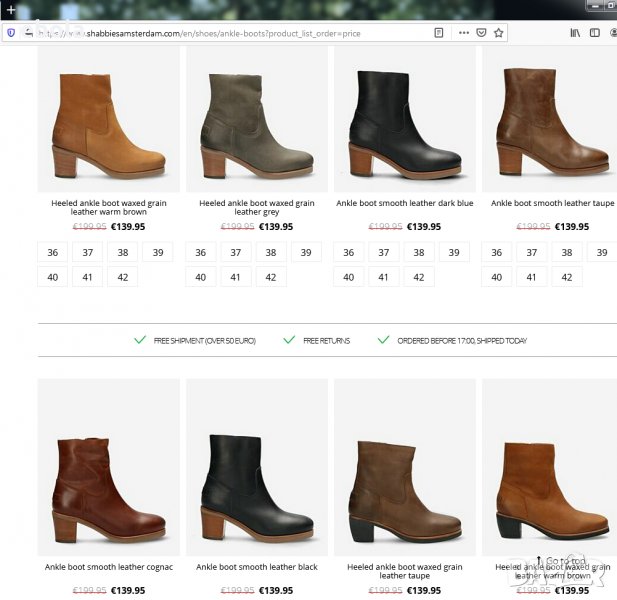Click the Pocket save icon
This screenshot has width=617, height=600.
point(481,33)
